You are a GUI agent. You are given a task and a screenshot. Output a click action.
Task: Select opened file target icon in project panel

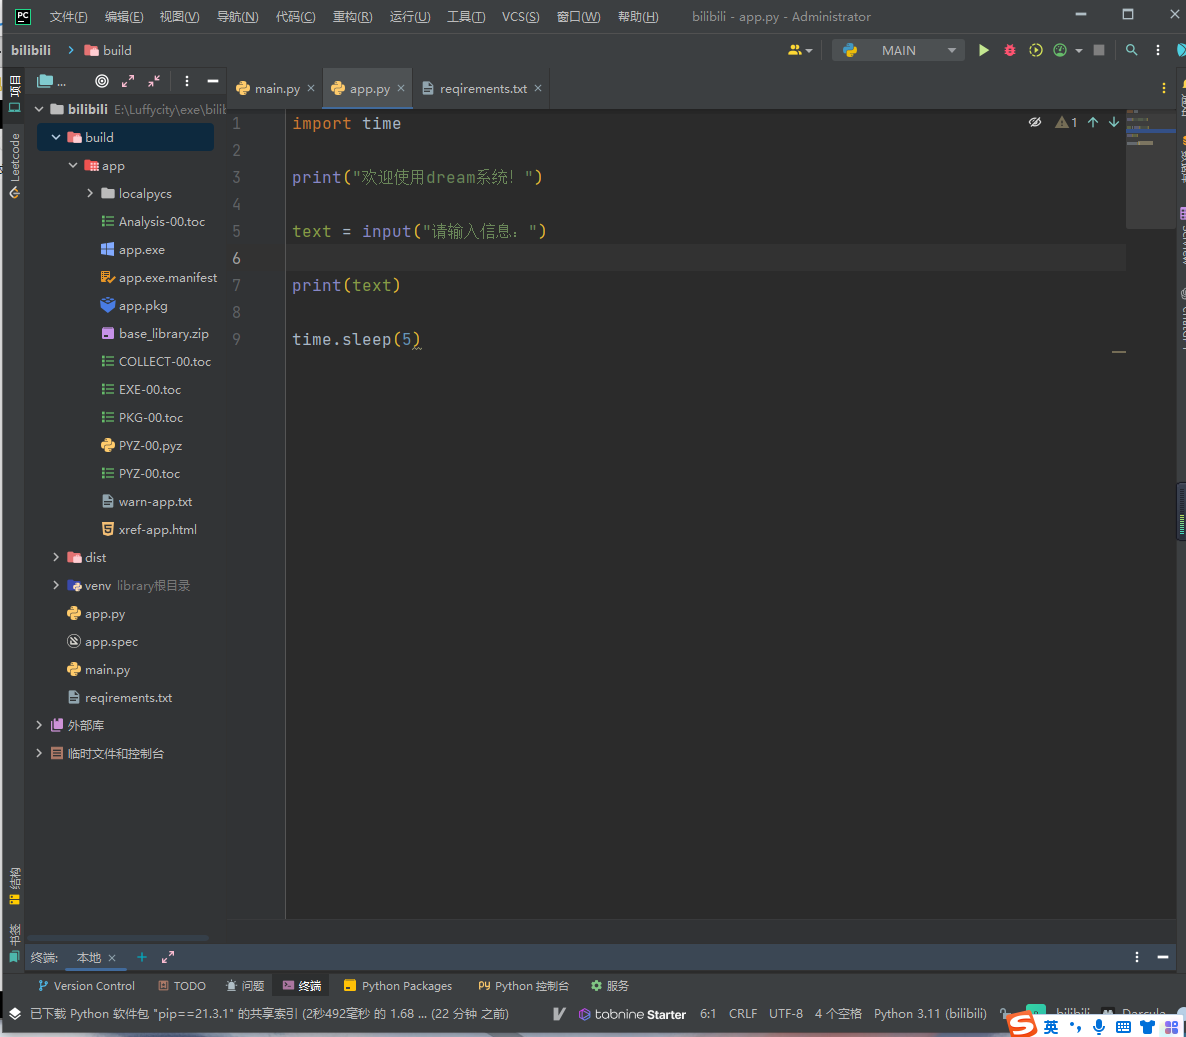click(101, 81)
